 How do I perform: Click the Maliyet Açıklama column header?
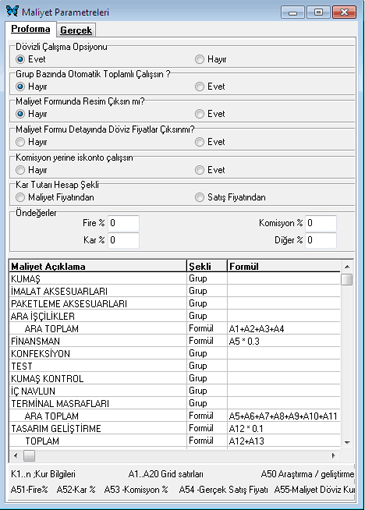click(98, 266)
